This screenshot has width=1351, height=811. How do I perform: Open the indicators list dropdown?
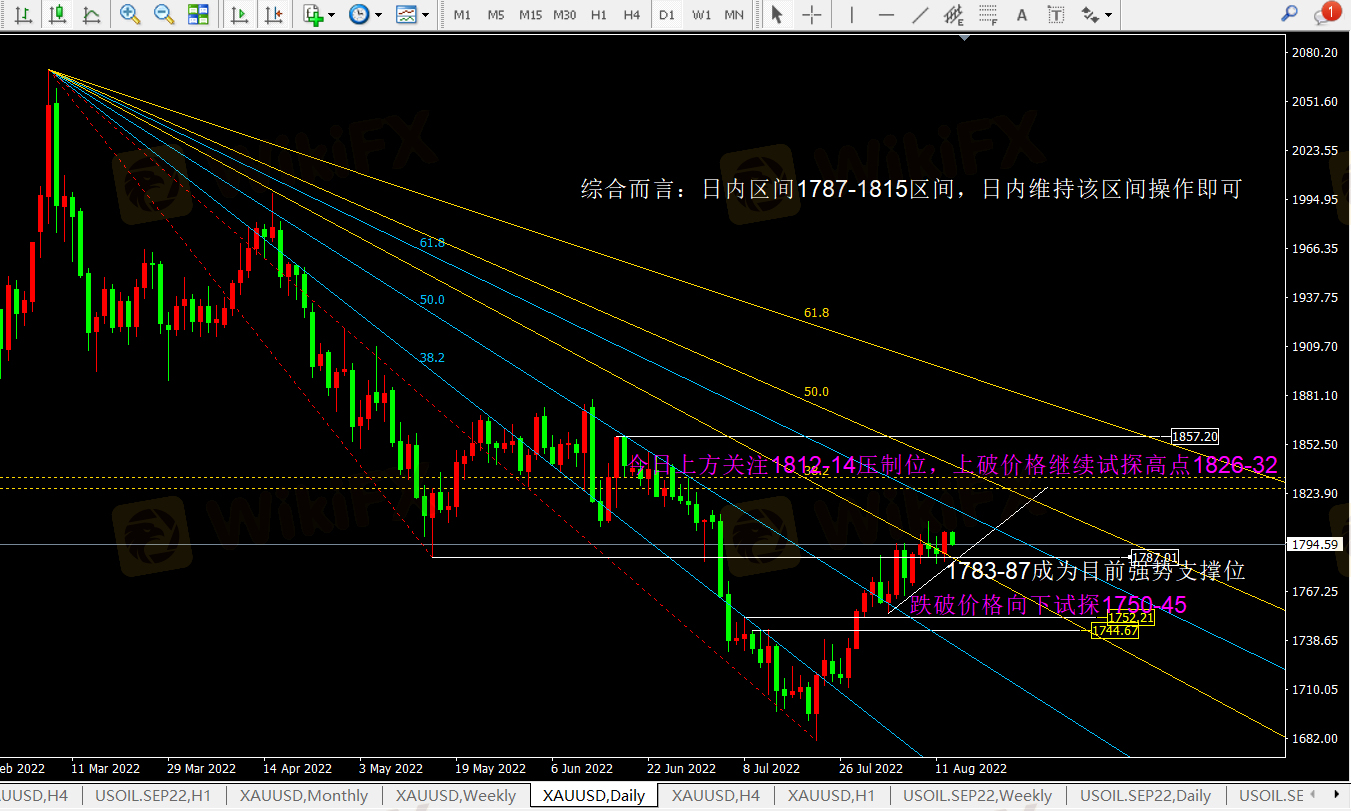click(x=320, y=15)
